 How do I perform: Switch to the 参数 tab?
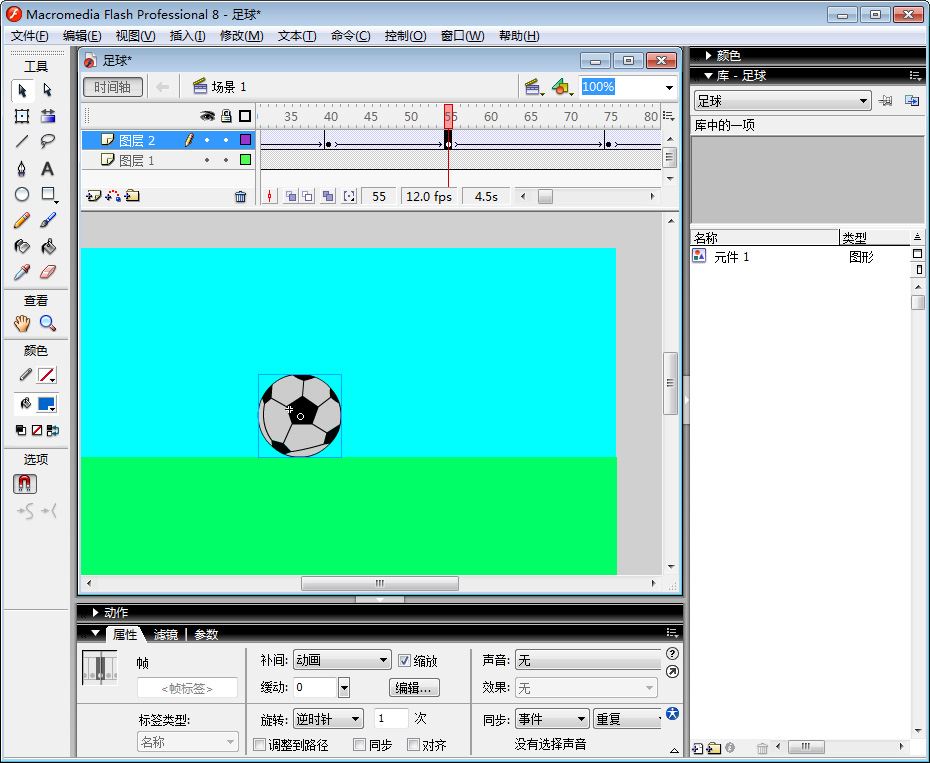click(x=206, y=634)
